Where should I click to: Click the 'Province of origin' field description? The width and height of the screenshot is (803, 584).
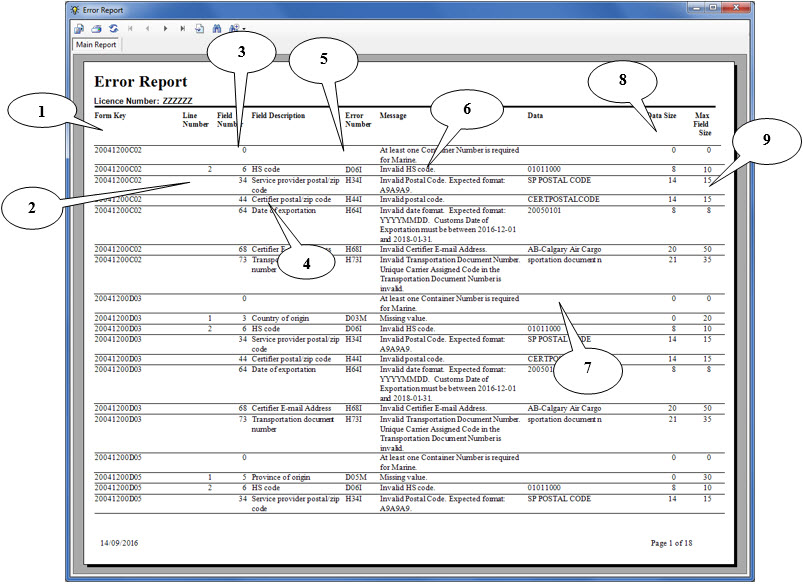(281, 477)
